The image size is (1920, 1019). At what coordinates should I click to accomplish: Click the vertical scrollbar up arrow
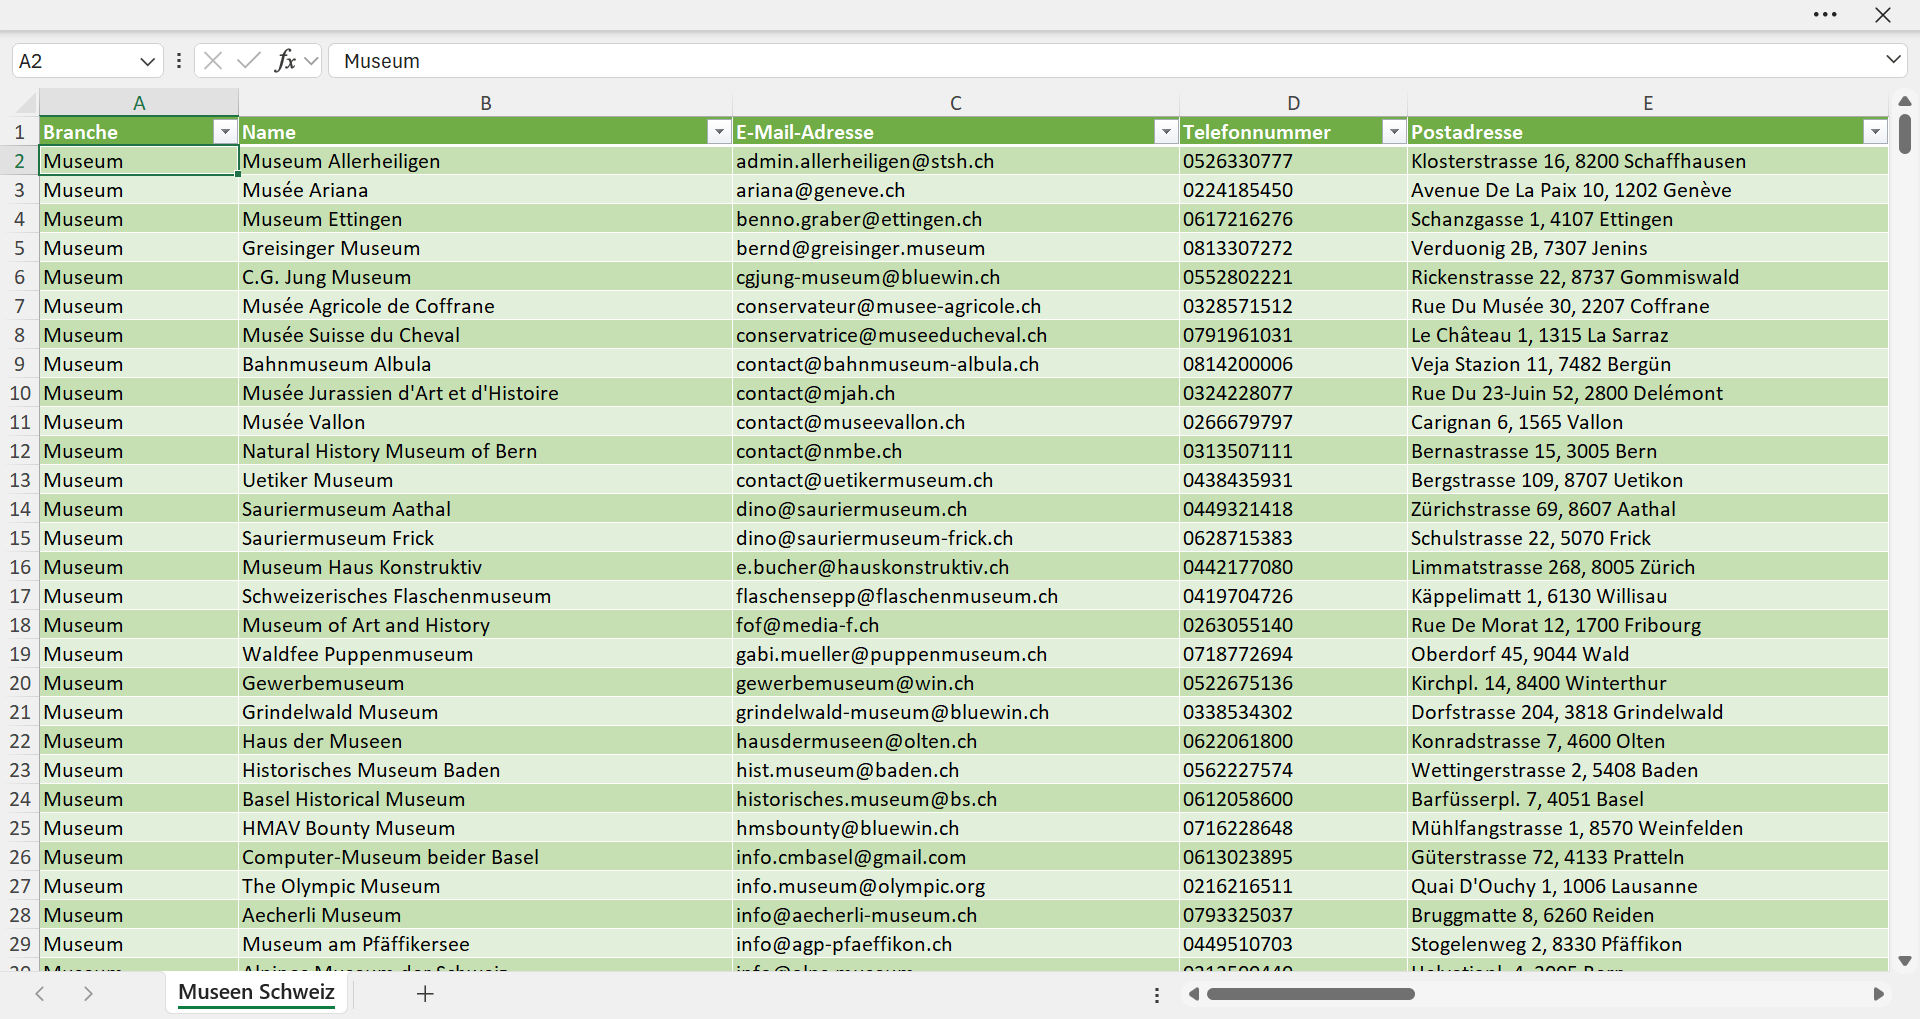(x=1905, y=101)
